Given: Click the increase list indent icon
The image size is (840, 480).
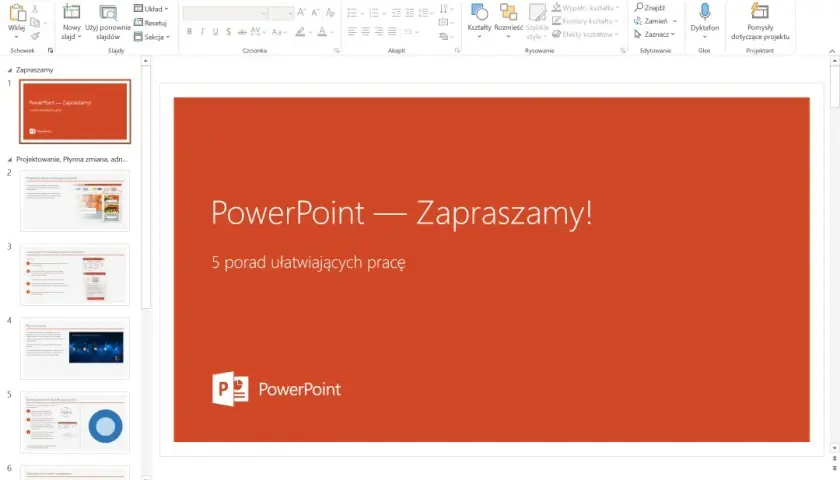Looking at the screenshot, I should tap(409, 13).
